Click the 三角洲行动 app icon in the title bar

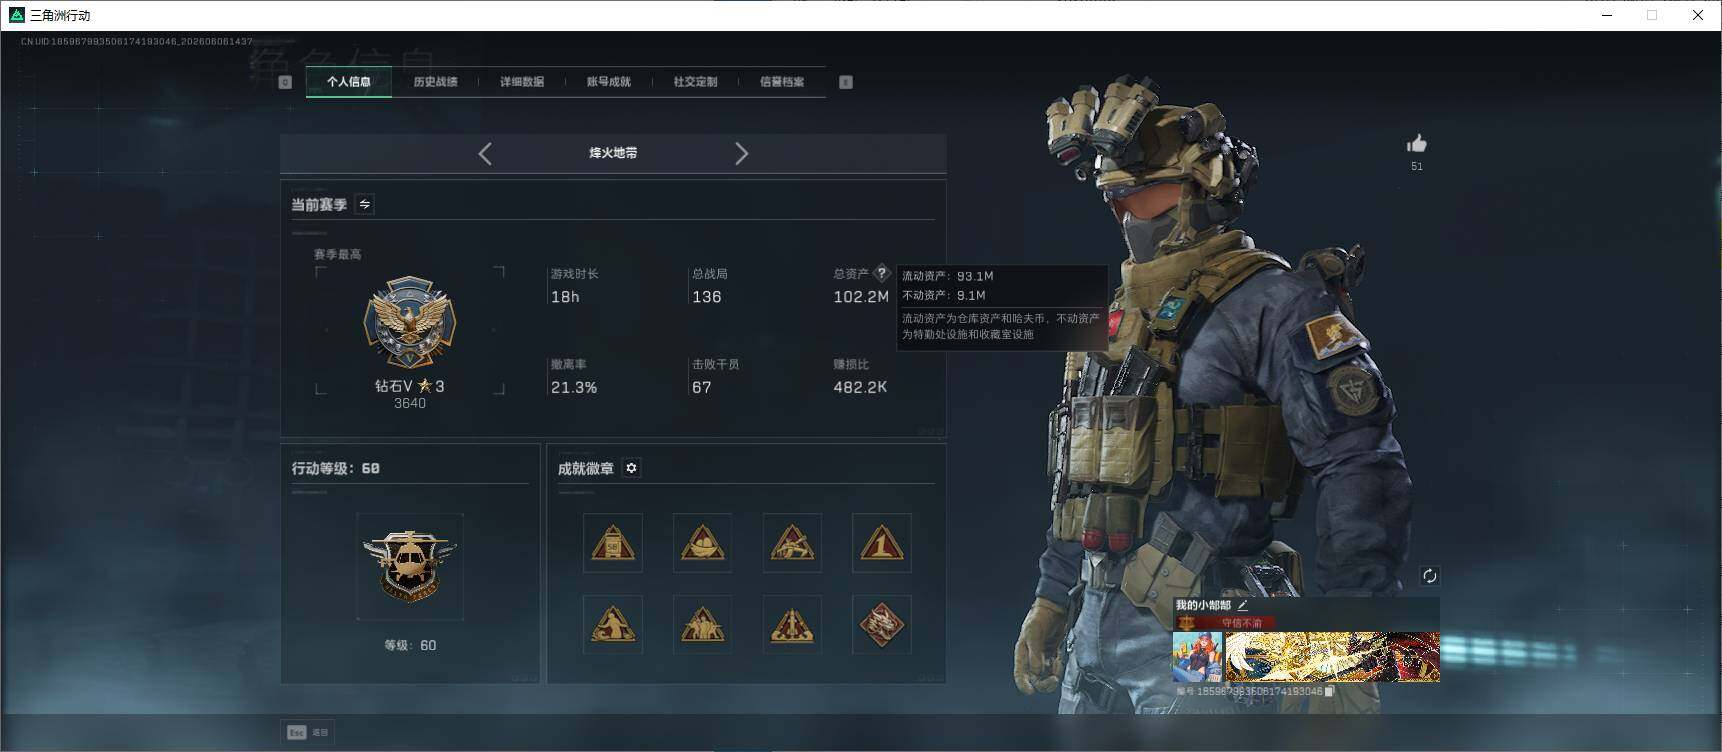tap(16, 15)
